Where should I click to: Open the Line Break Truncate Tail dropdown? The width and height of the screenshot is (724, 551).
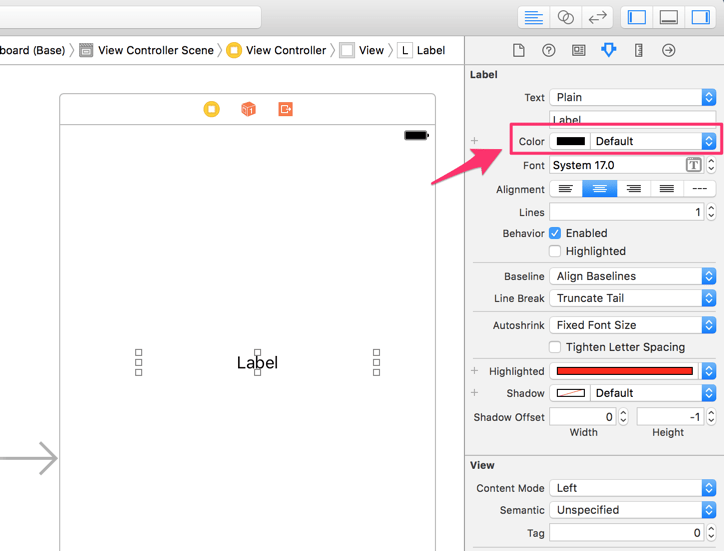(633, 298)
